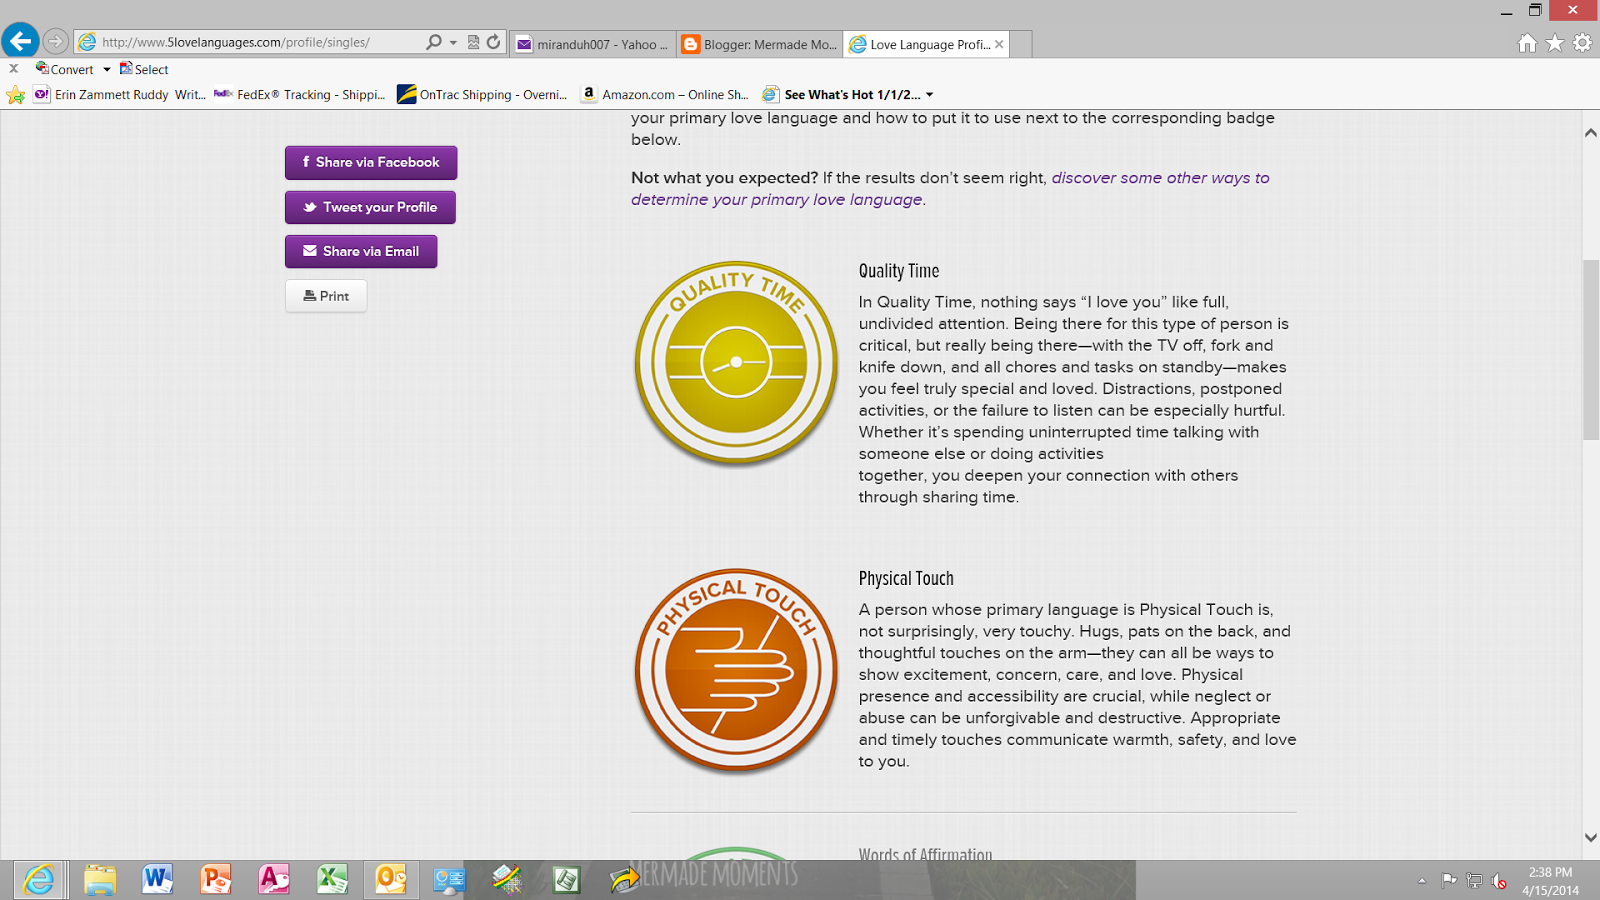Close the Convert toolbar with the X
Viewport: 1600px width, 900px height.
(14, 69)
